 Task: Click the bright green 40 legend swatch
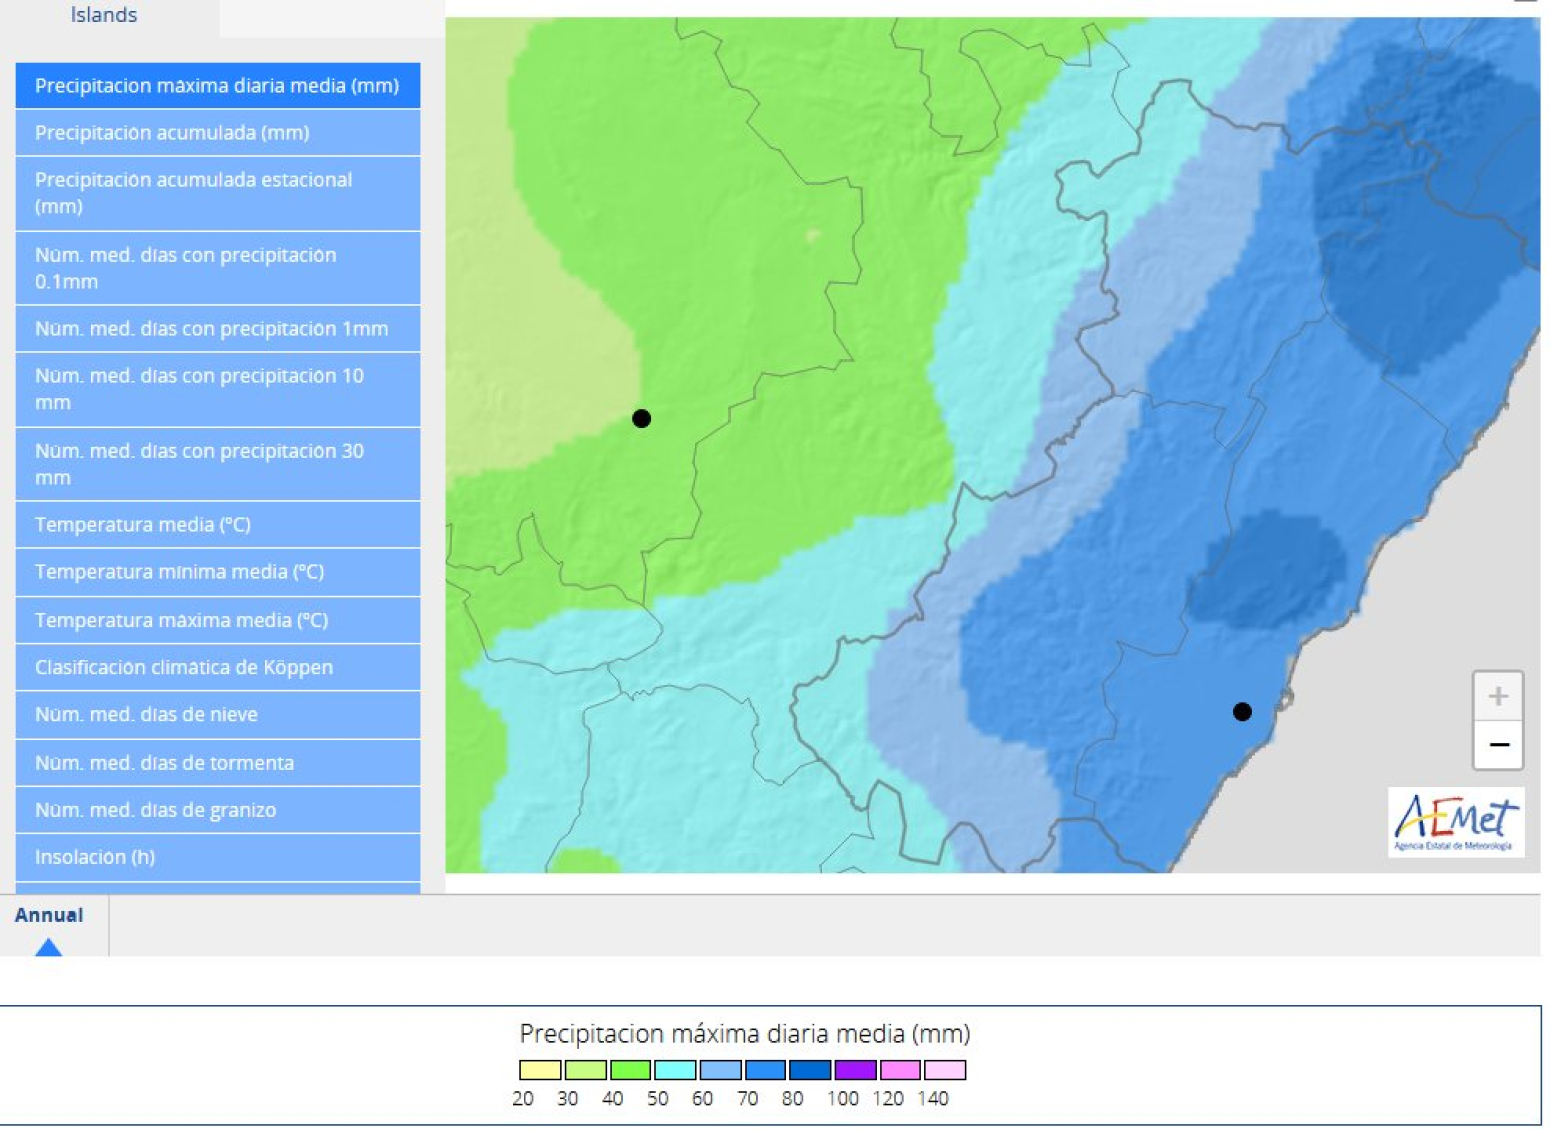[631, 1070]
